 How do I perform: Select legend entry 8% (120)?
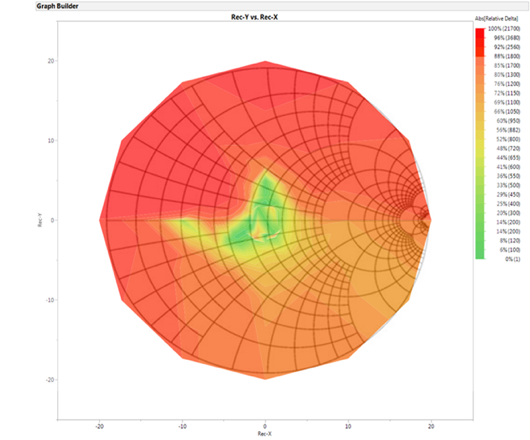(510, 241)
